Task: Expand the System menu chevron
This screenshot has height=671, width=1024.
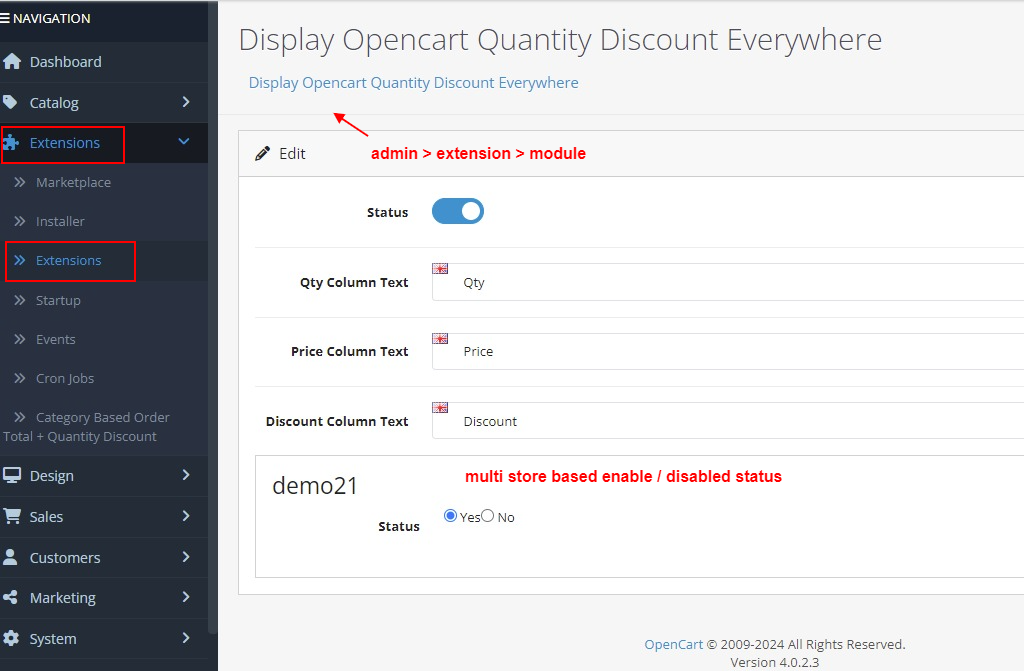Action: tap(186, 638)
